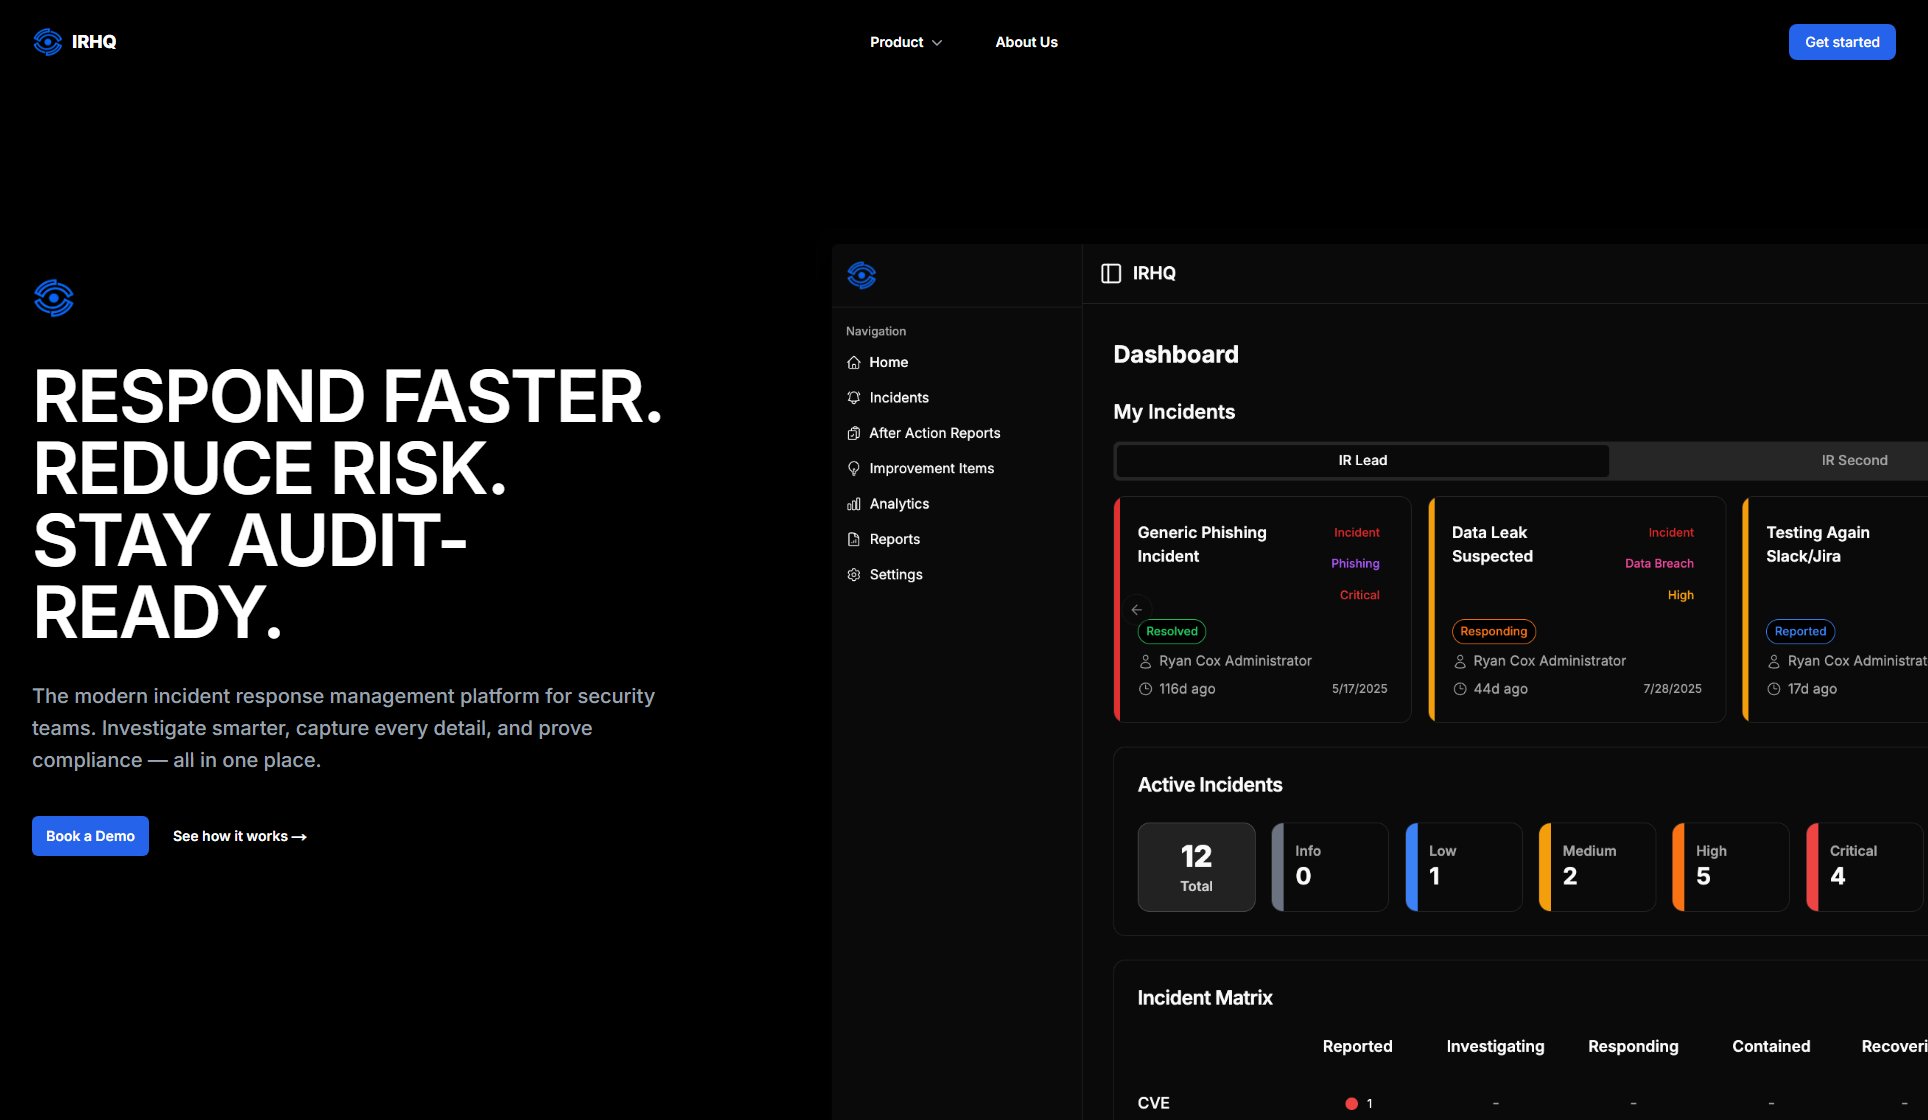
Task: Open the Analytics section
Action: click(x=898, y=503)
